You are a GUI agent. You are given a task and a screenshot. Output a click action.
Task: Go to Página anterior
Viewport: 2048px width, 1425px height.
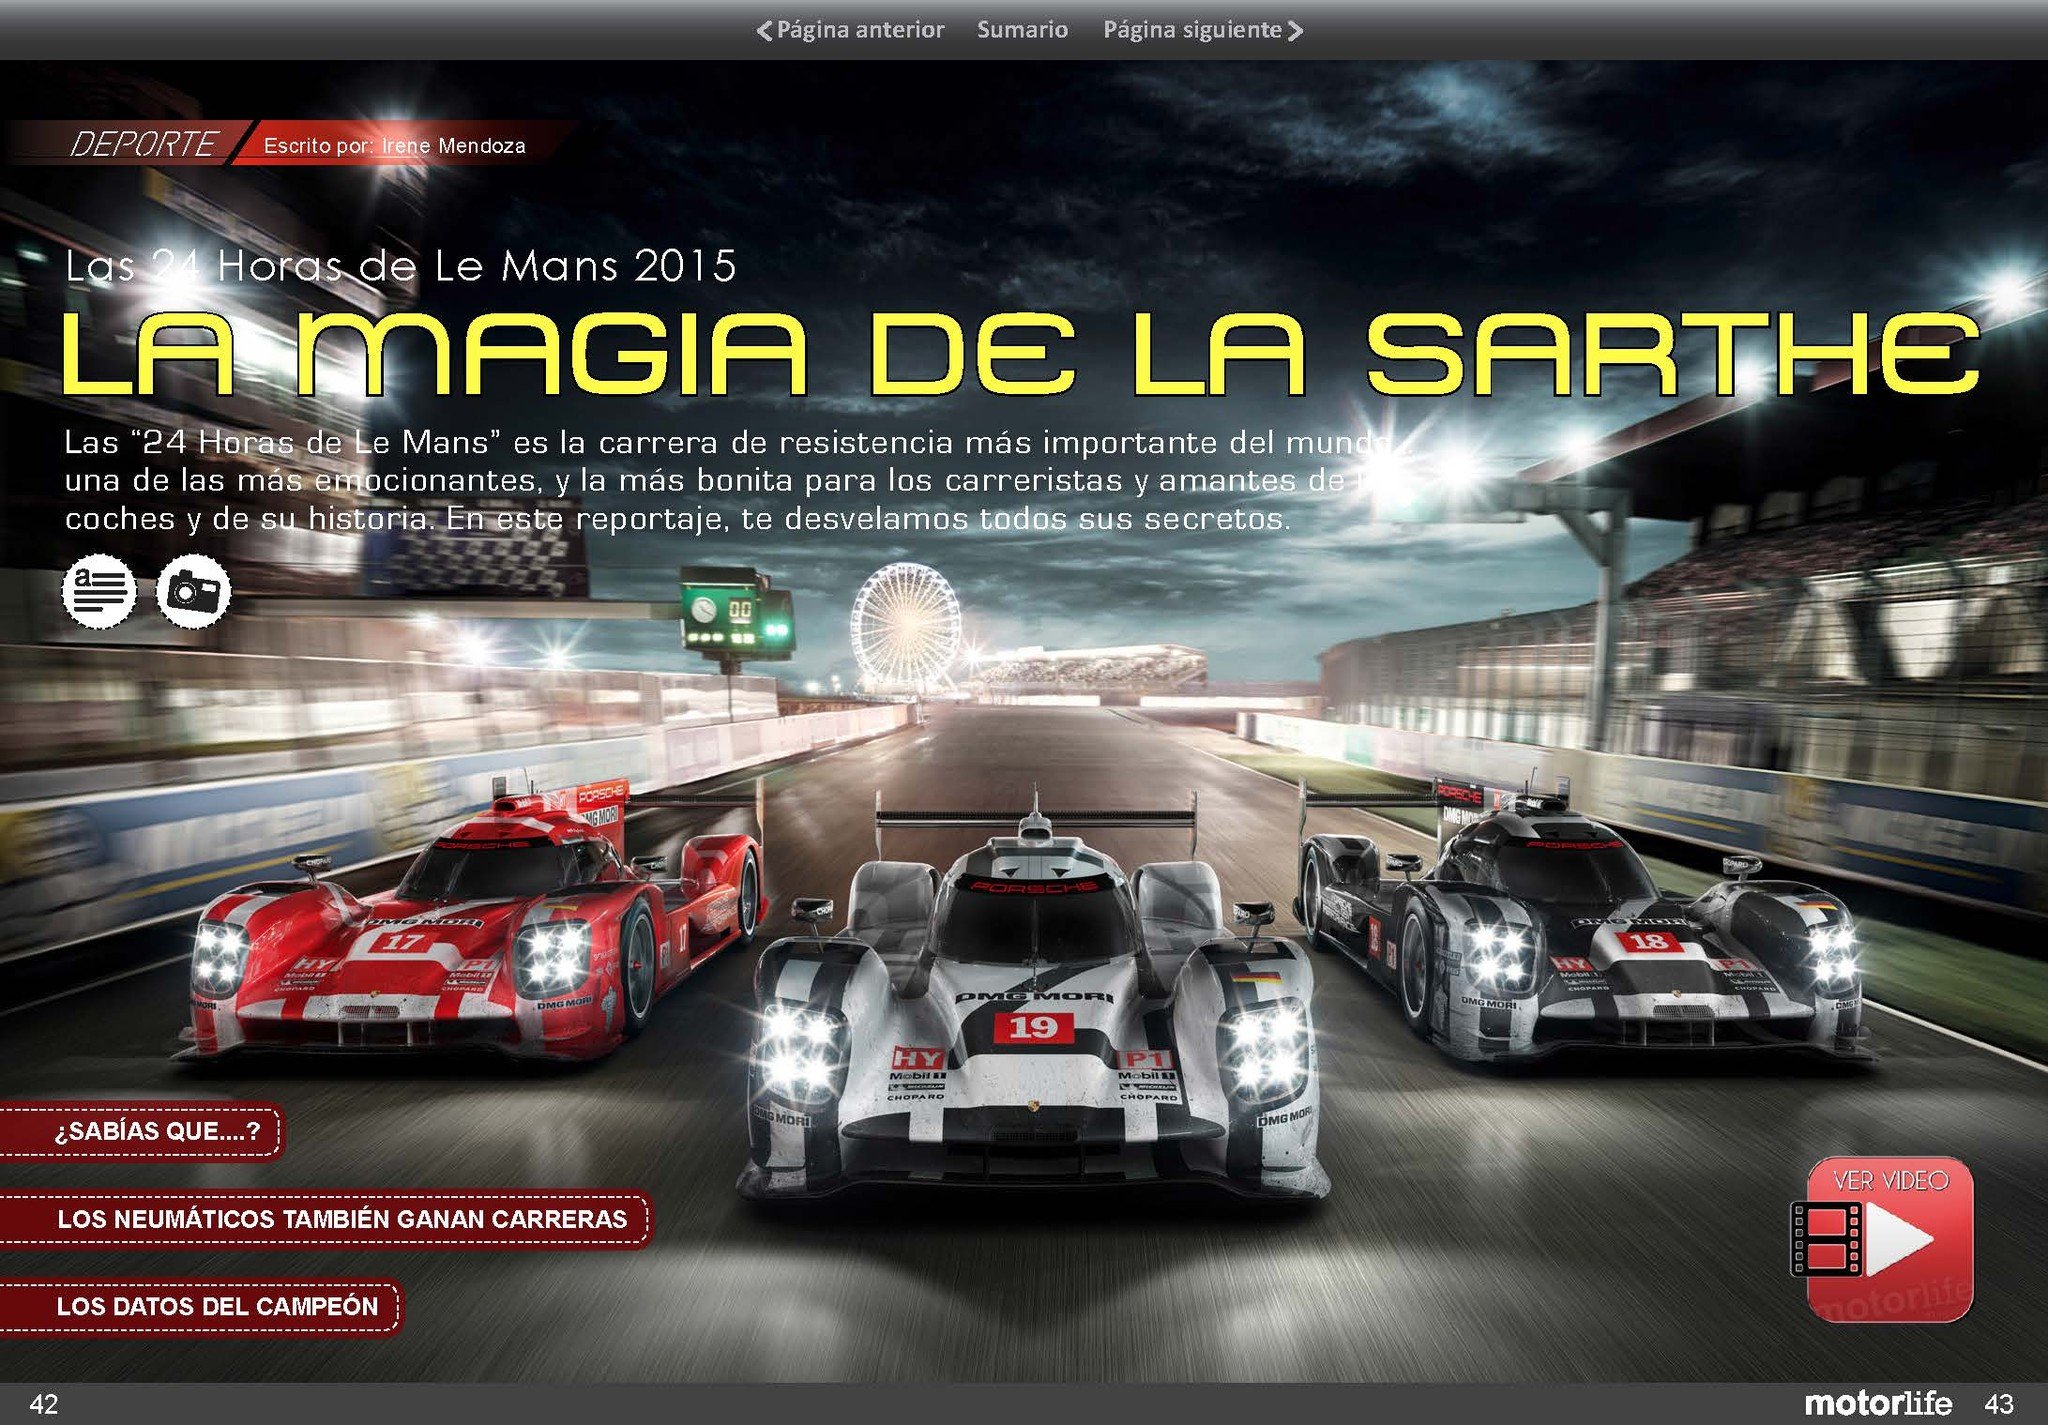(850, 30)
